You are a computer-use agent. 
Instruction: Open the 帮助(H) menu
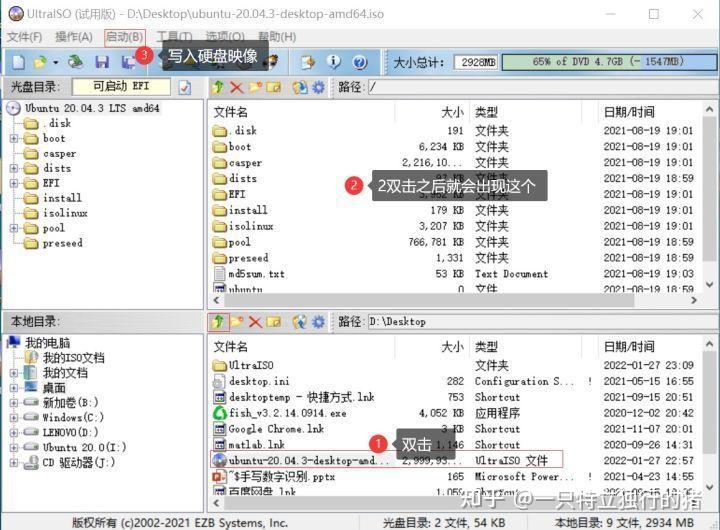coord(277,37)
